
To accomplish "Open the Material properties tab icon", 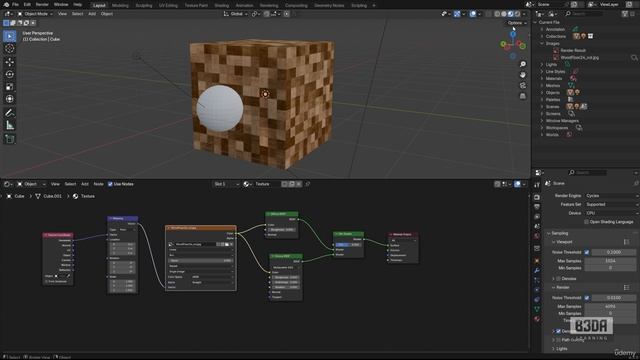I will pyautogui.click(x=537, y=319).
